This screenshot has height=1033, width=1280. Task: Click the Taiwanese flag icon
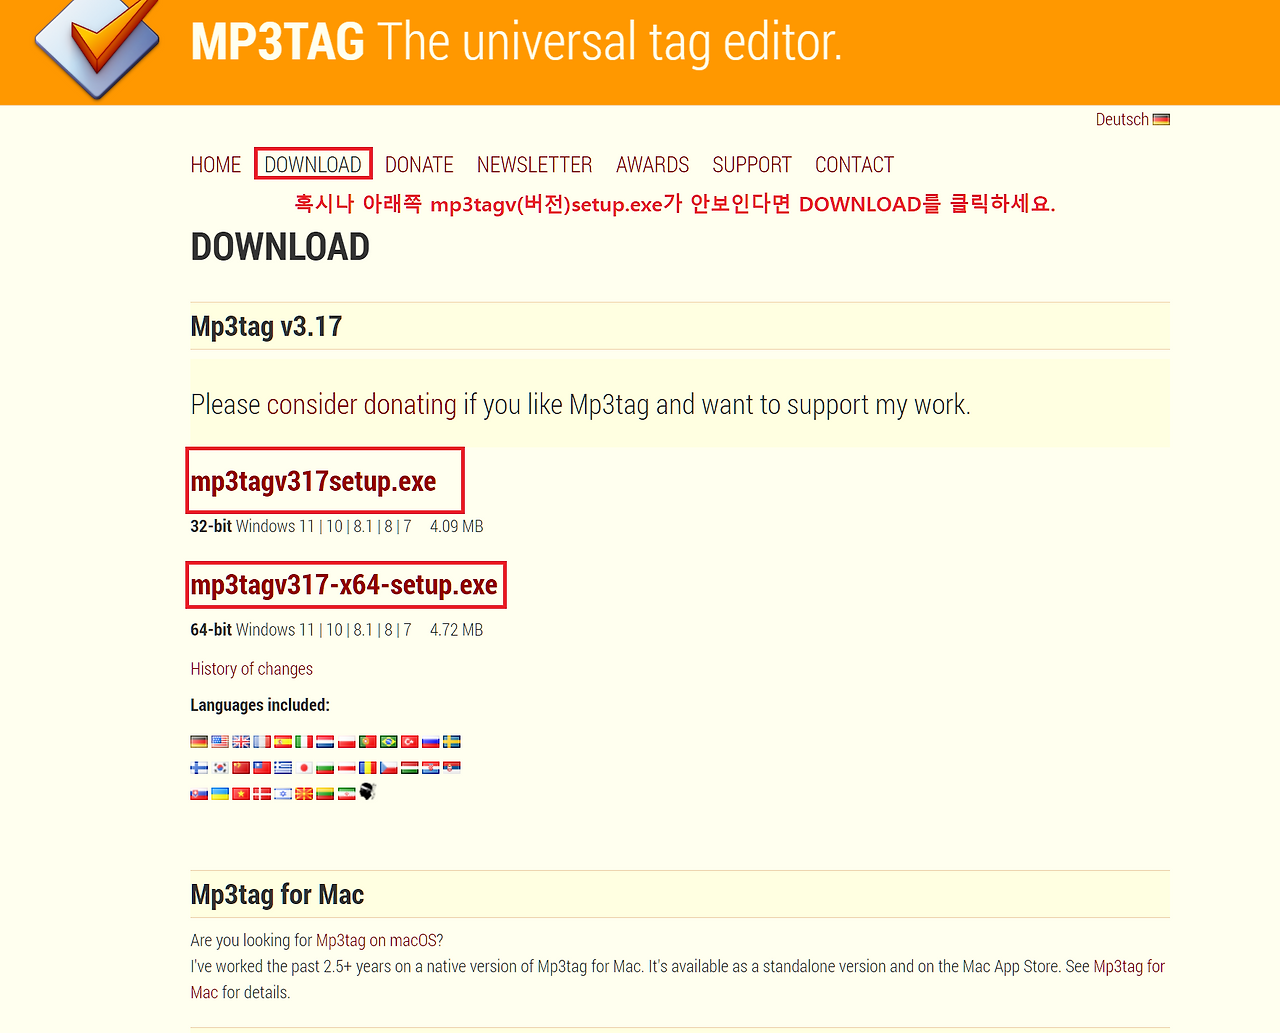tap(262, 768)
